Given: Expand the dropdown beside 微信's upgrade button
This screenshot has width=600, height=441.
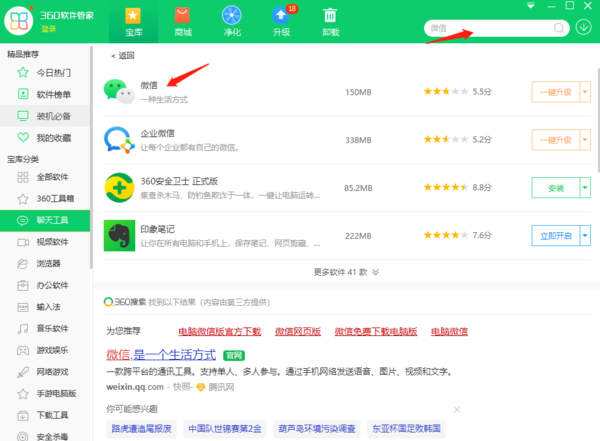Looking at the screenshot, I should coord(585,92).
